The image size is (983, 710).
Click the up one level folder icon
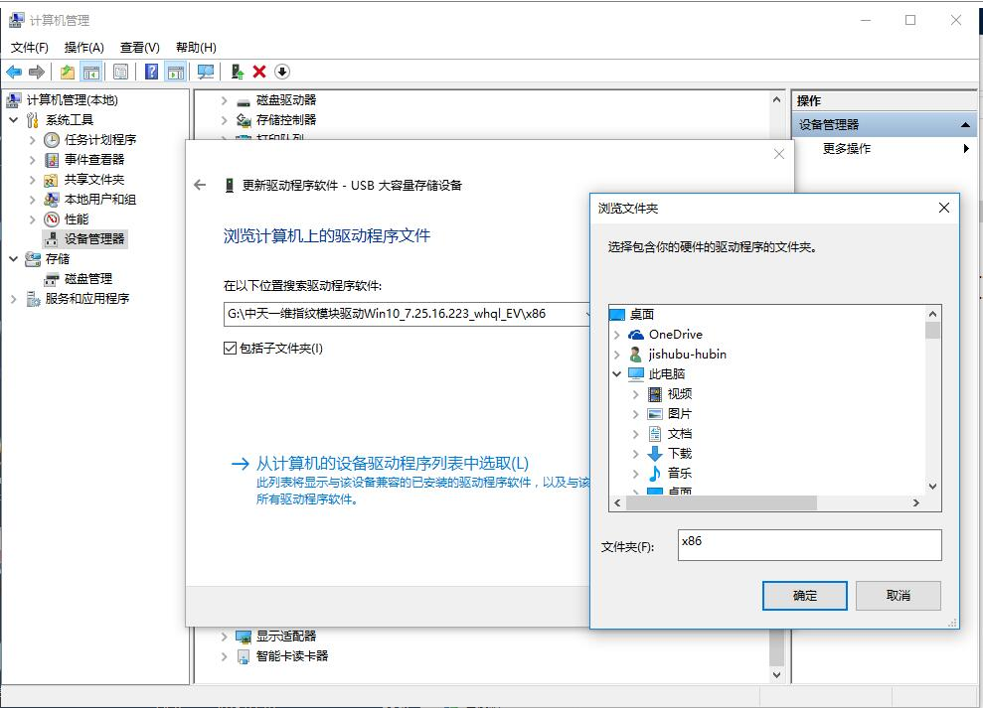point(67,72)
